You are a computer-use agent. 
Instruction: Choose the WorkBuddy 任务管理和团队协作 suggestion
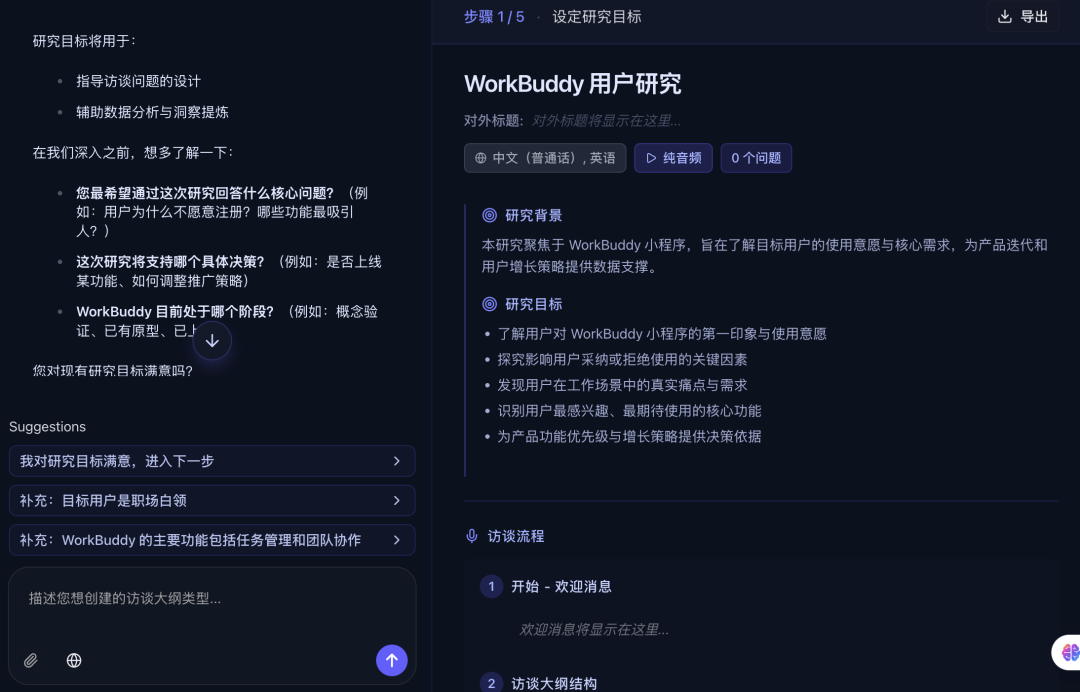point(211,540)
